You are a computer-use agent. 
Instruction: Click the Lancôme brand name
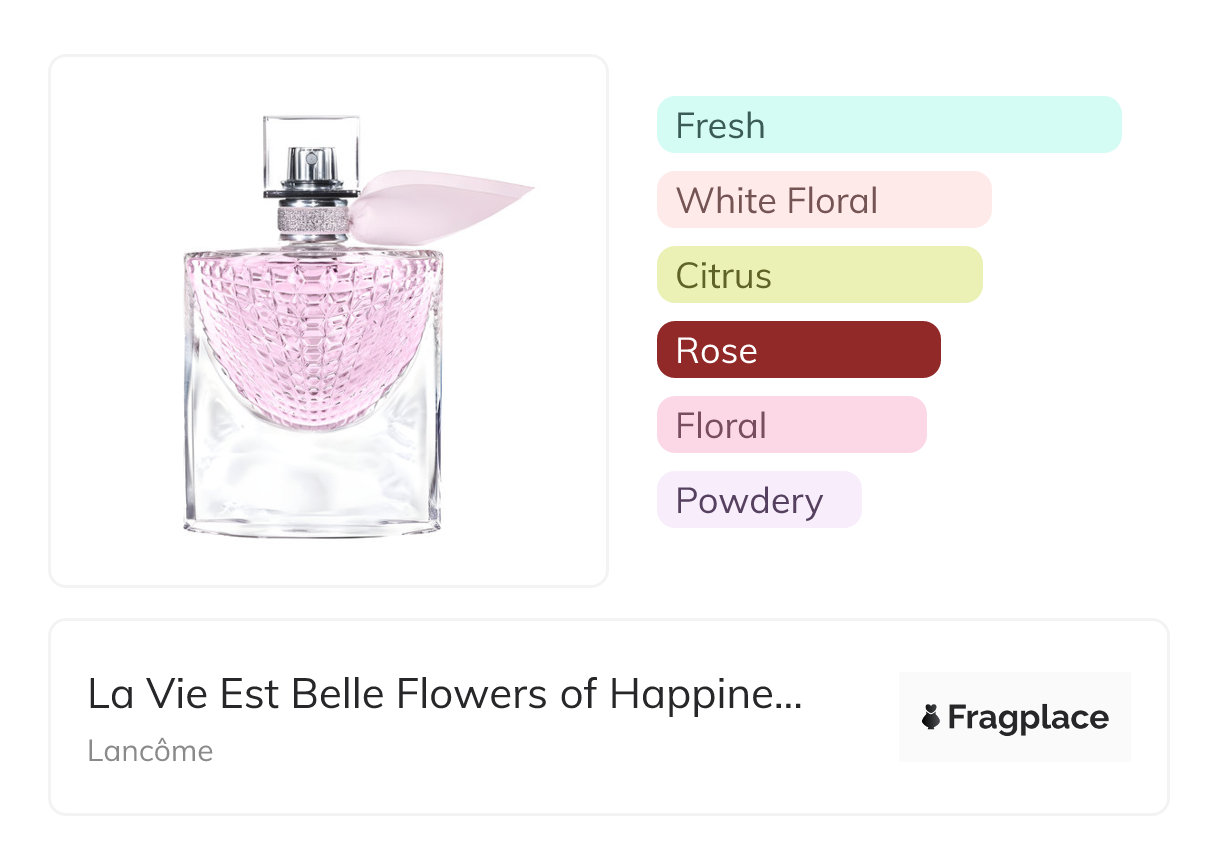click(150, 751)
